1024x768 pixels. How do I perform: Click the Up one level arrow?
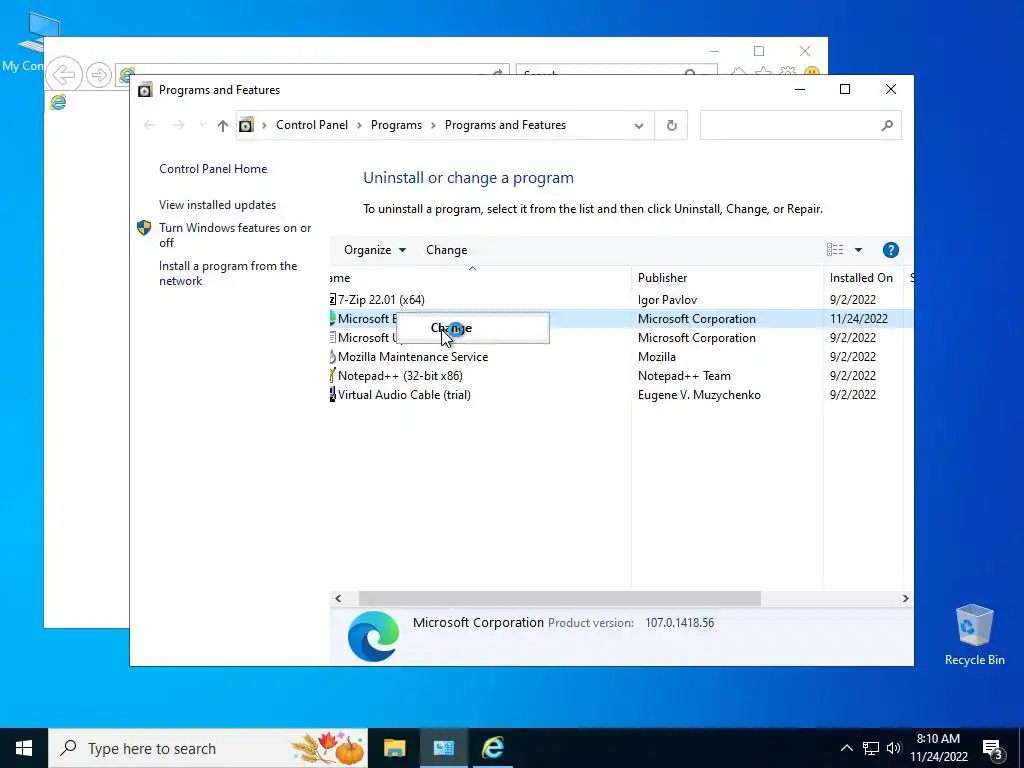click(x=223, y=125)
